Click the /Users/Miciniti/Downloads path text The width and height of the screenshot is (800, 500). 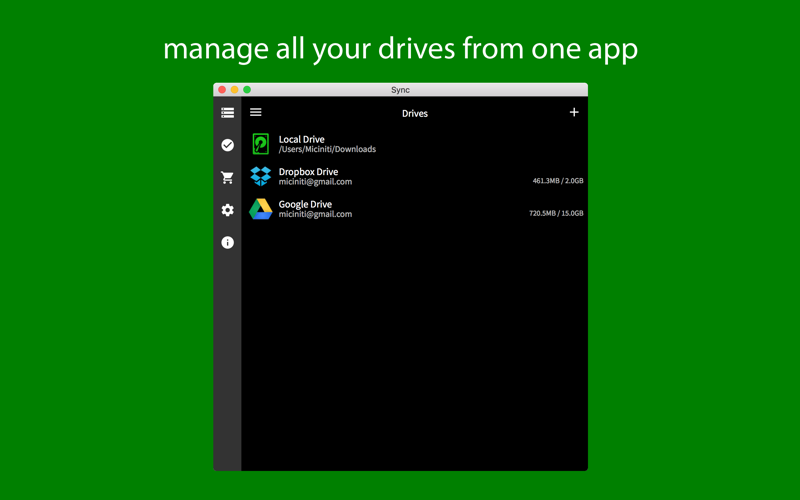(x=327, y=149)
